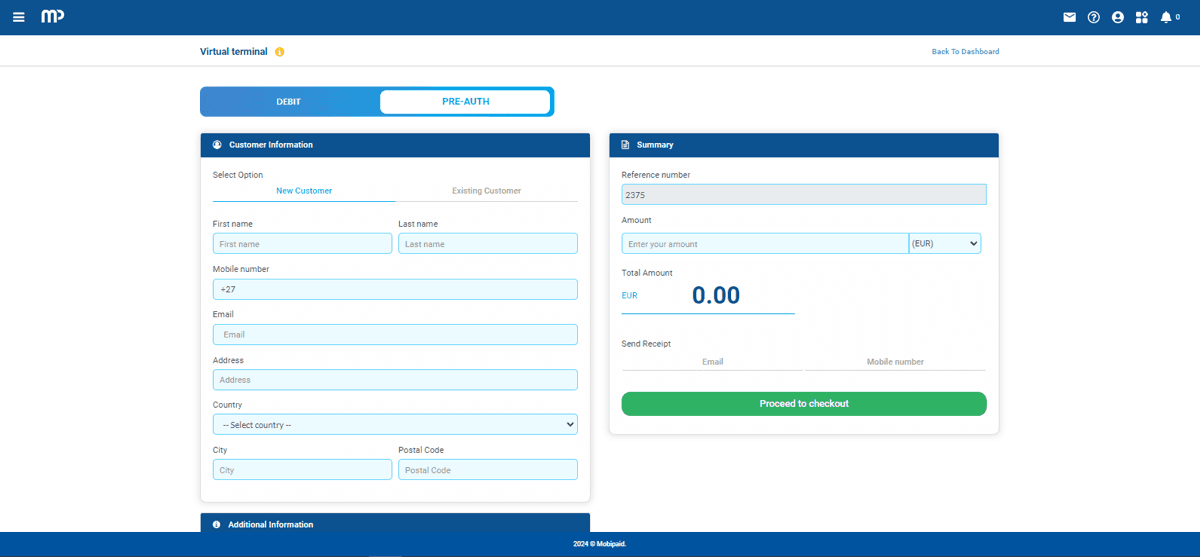Follow the Back To Dashboard link
1200x557 pixels.
pos(965,52)
